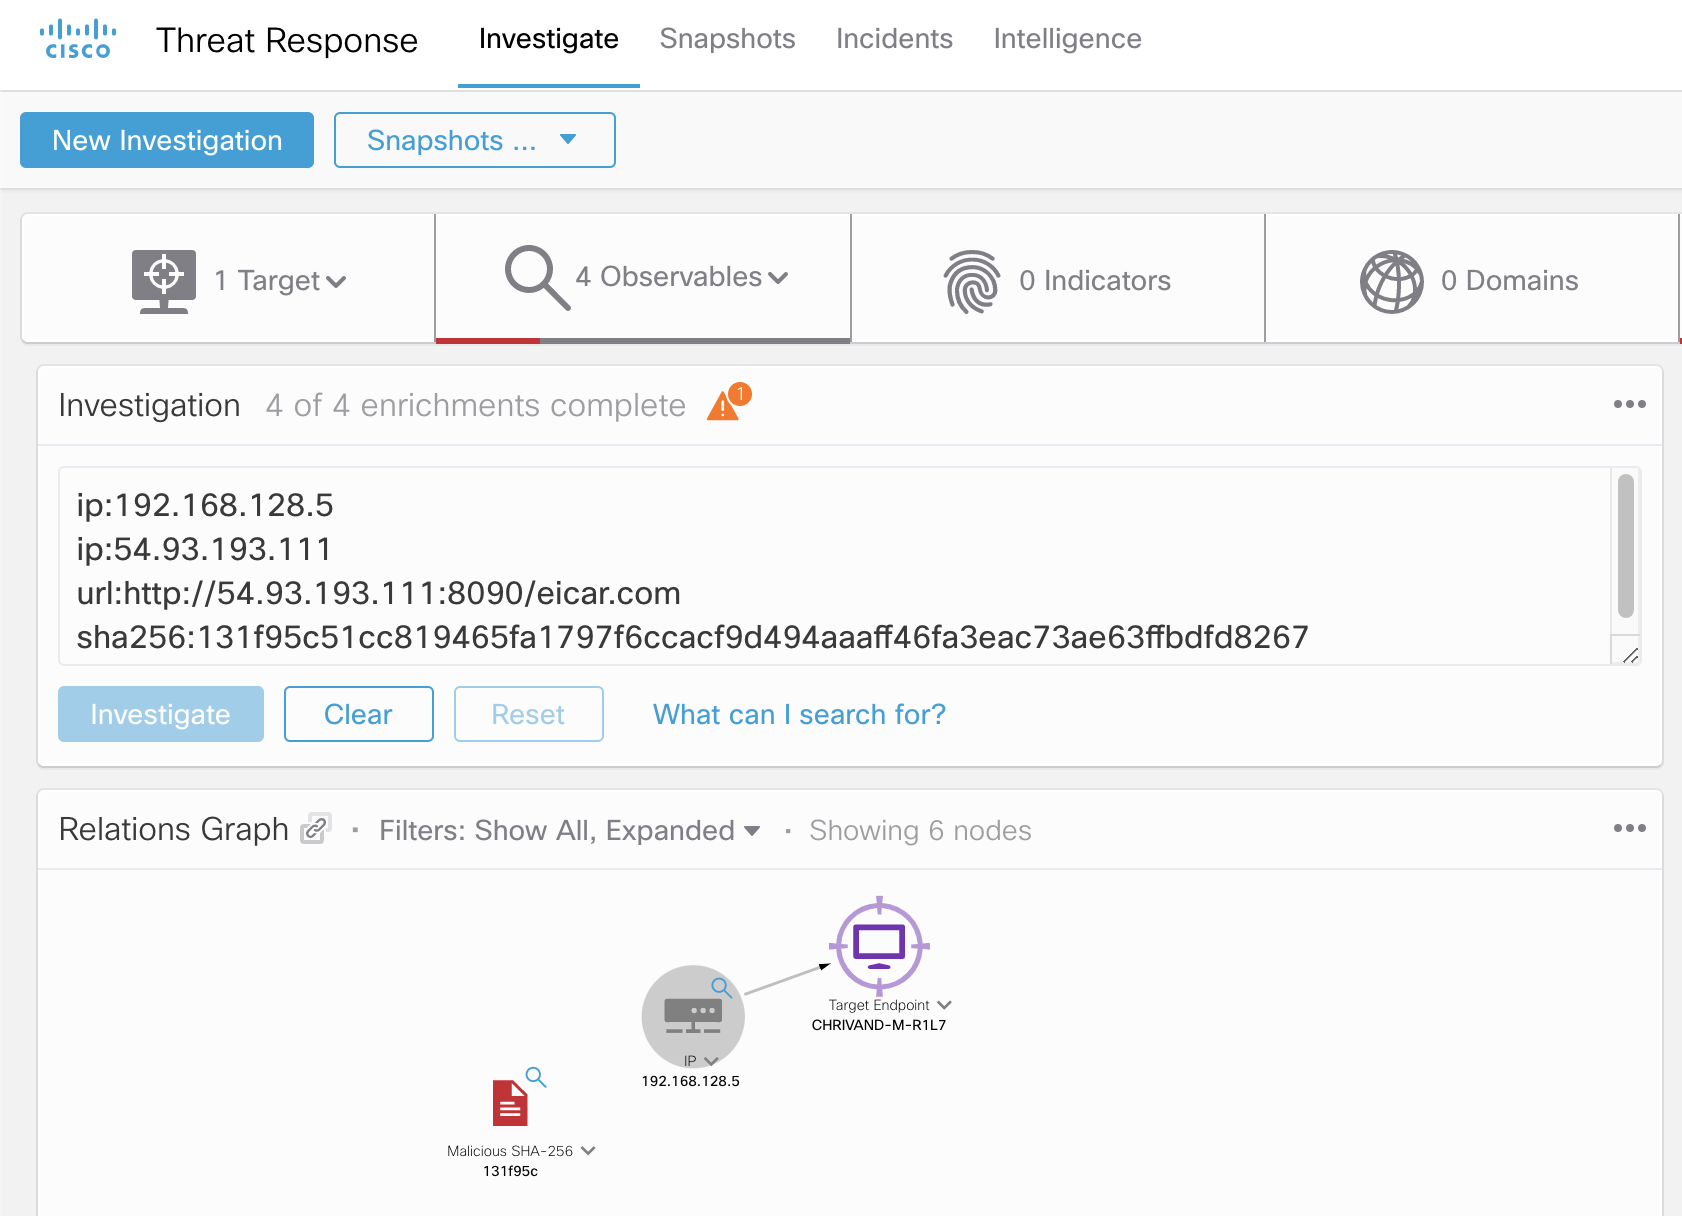The width and height of the screenshot is (1682, 1216).
Task: Click the 192.168.128.5 node label
Action: point(691,1081)
